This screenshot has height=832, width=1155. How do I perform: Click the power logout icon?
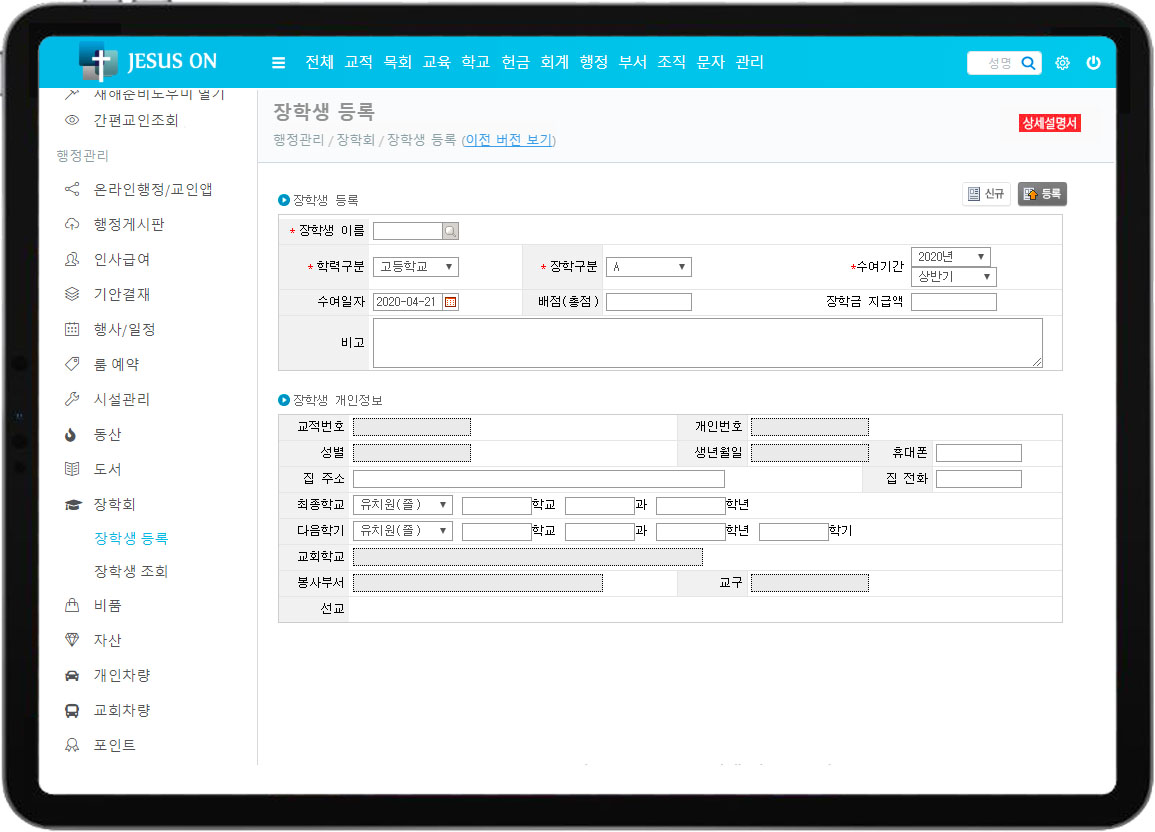(1093, 63)
